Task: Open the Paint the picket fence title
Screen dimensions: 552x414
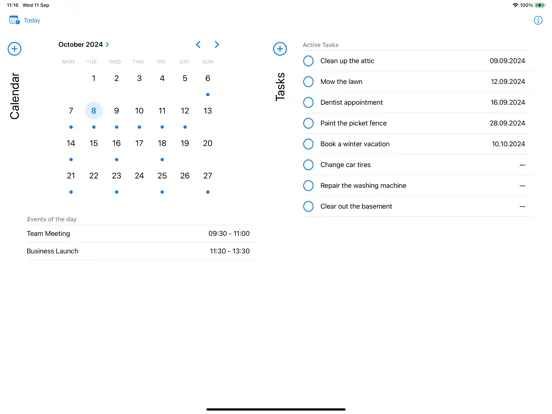Action: pyautogui.click(x=353, y=123)
